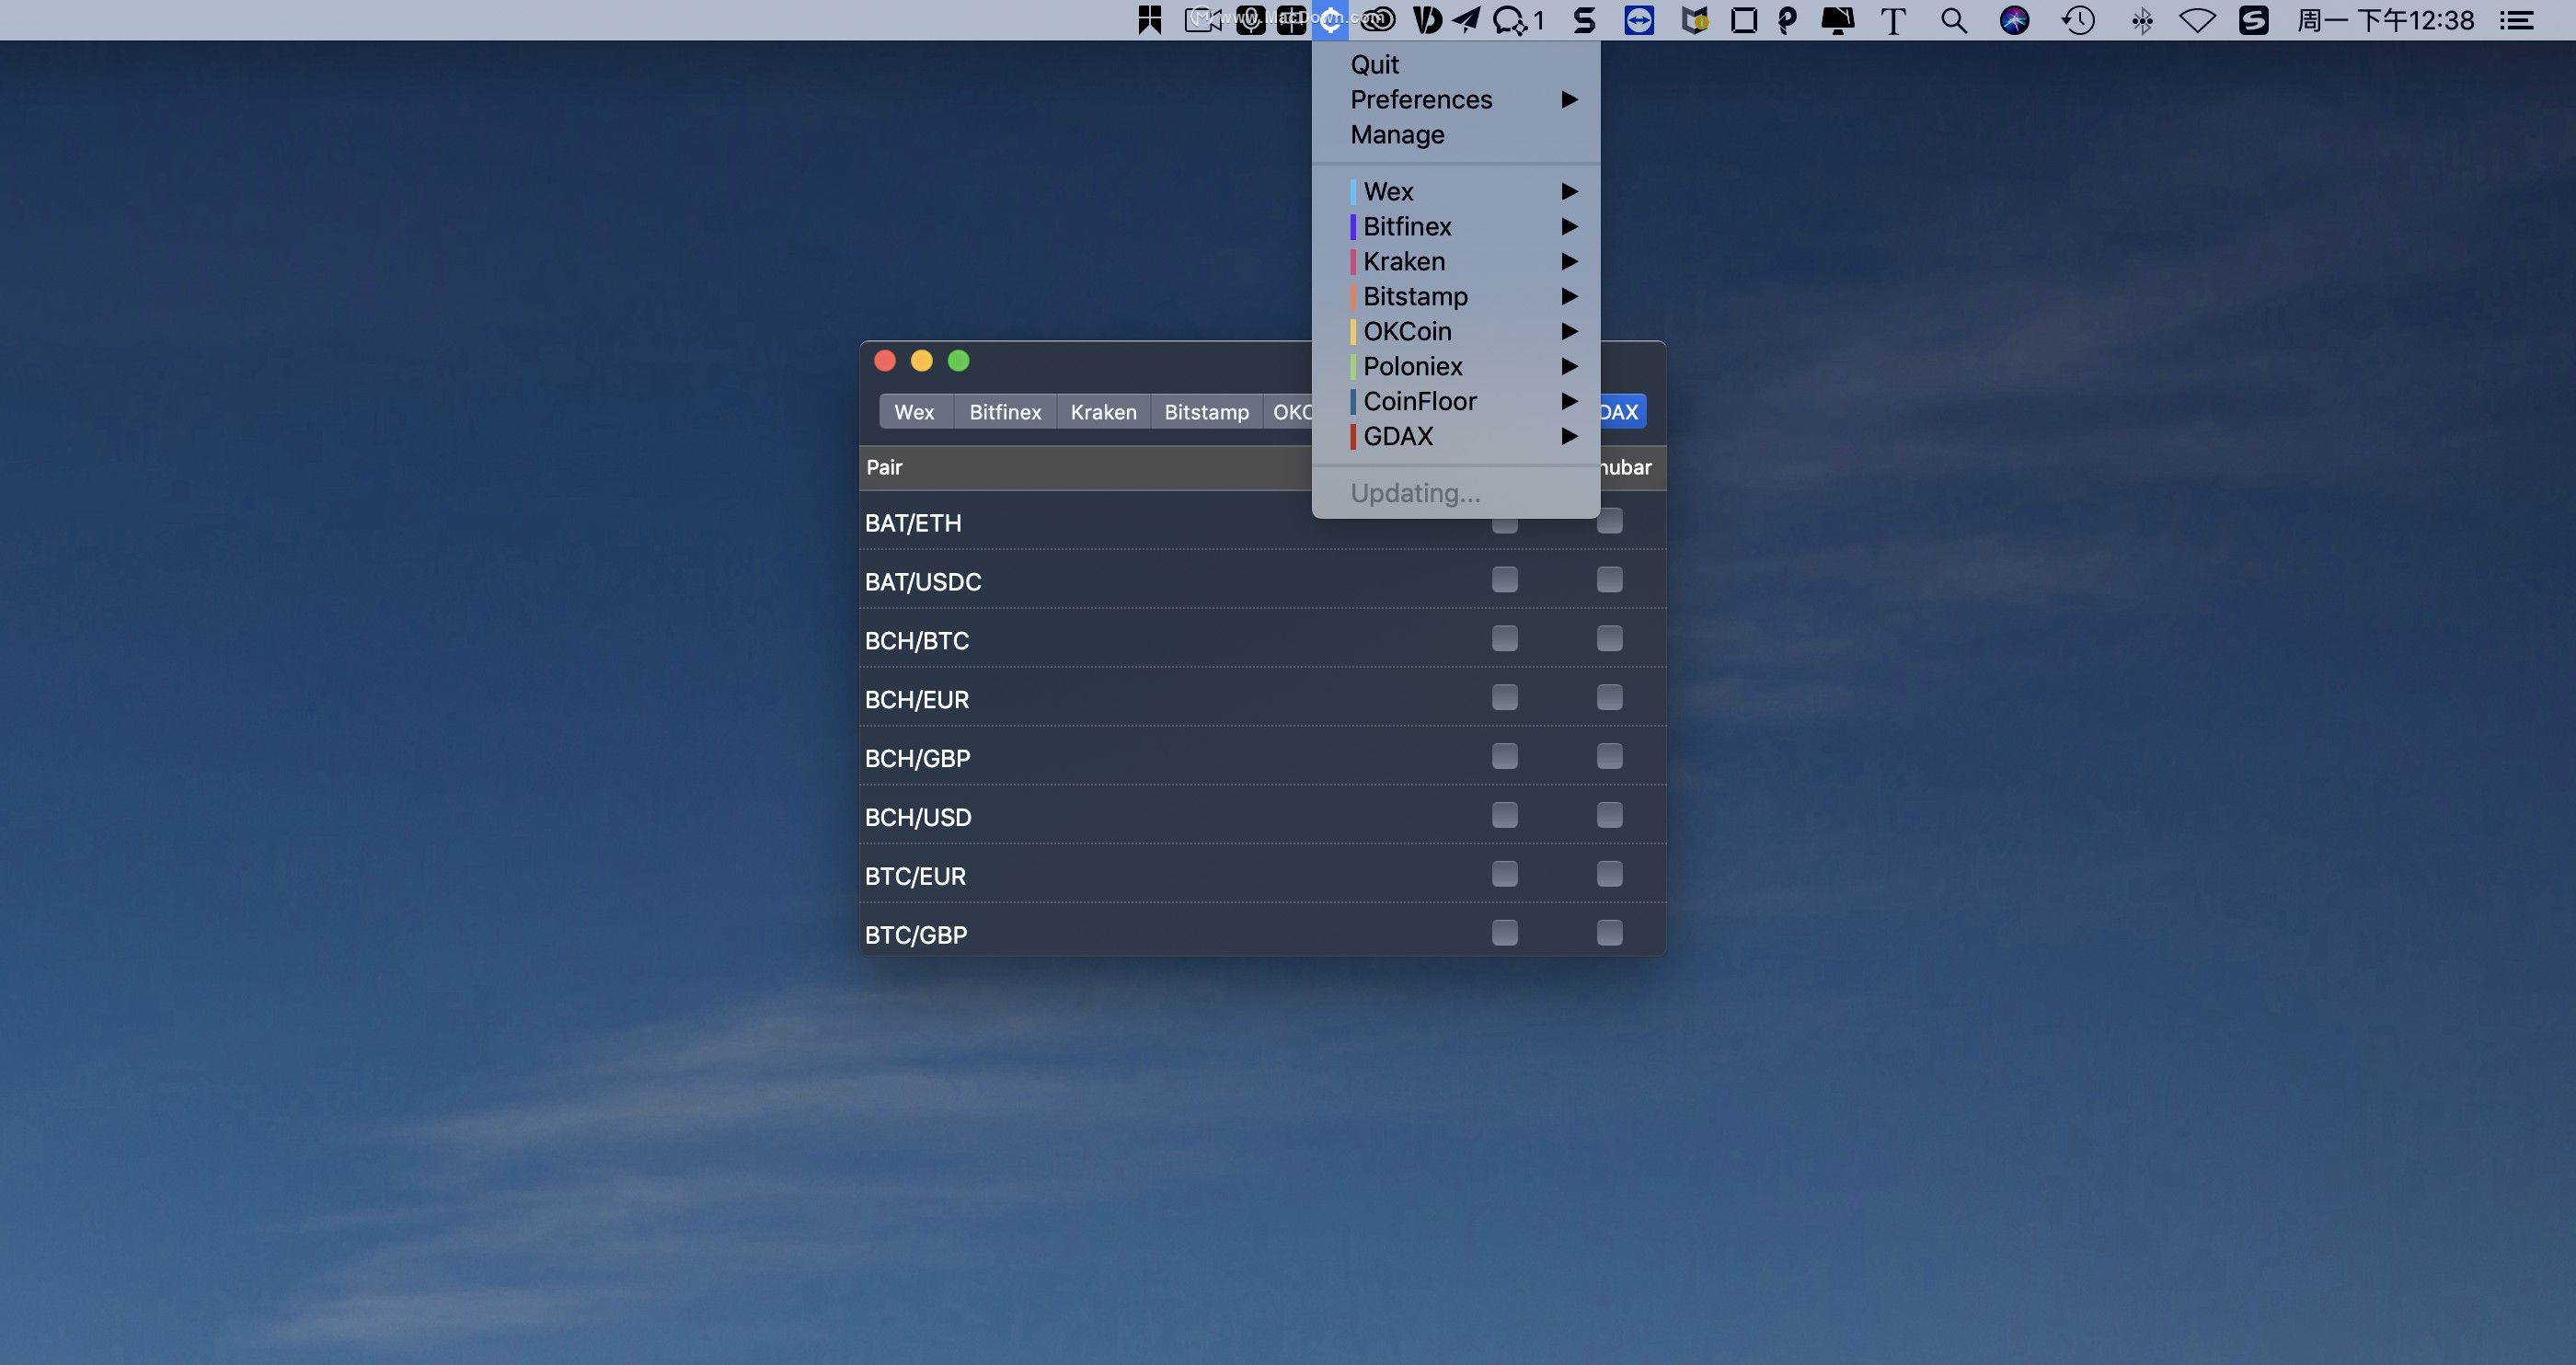This screenshot has height=1365, width=2576.
Task: Enable Menubar checkbox for BTC/GBP
Action: coord(1609,934)
